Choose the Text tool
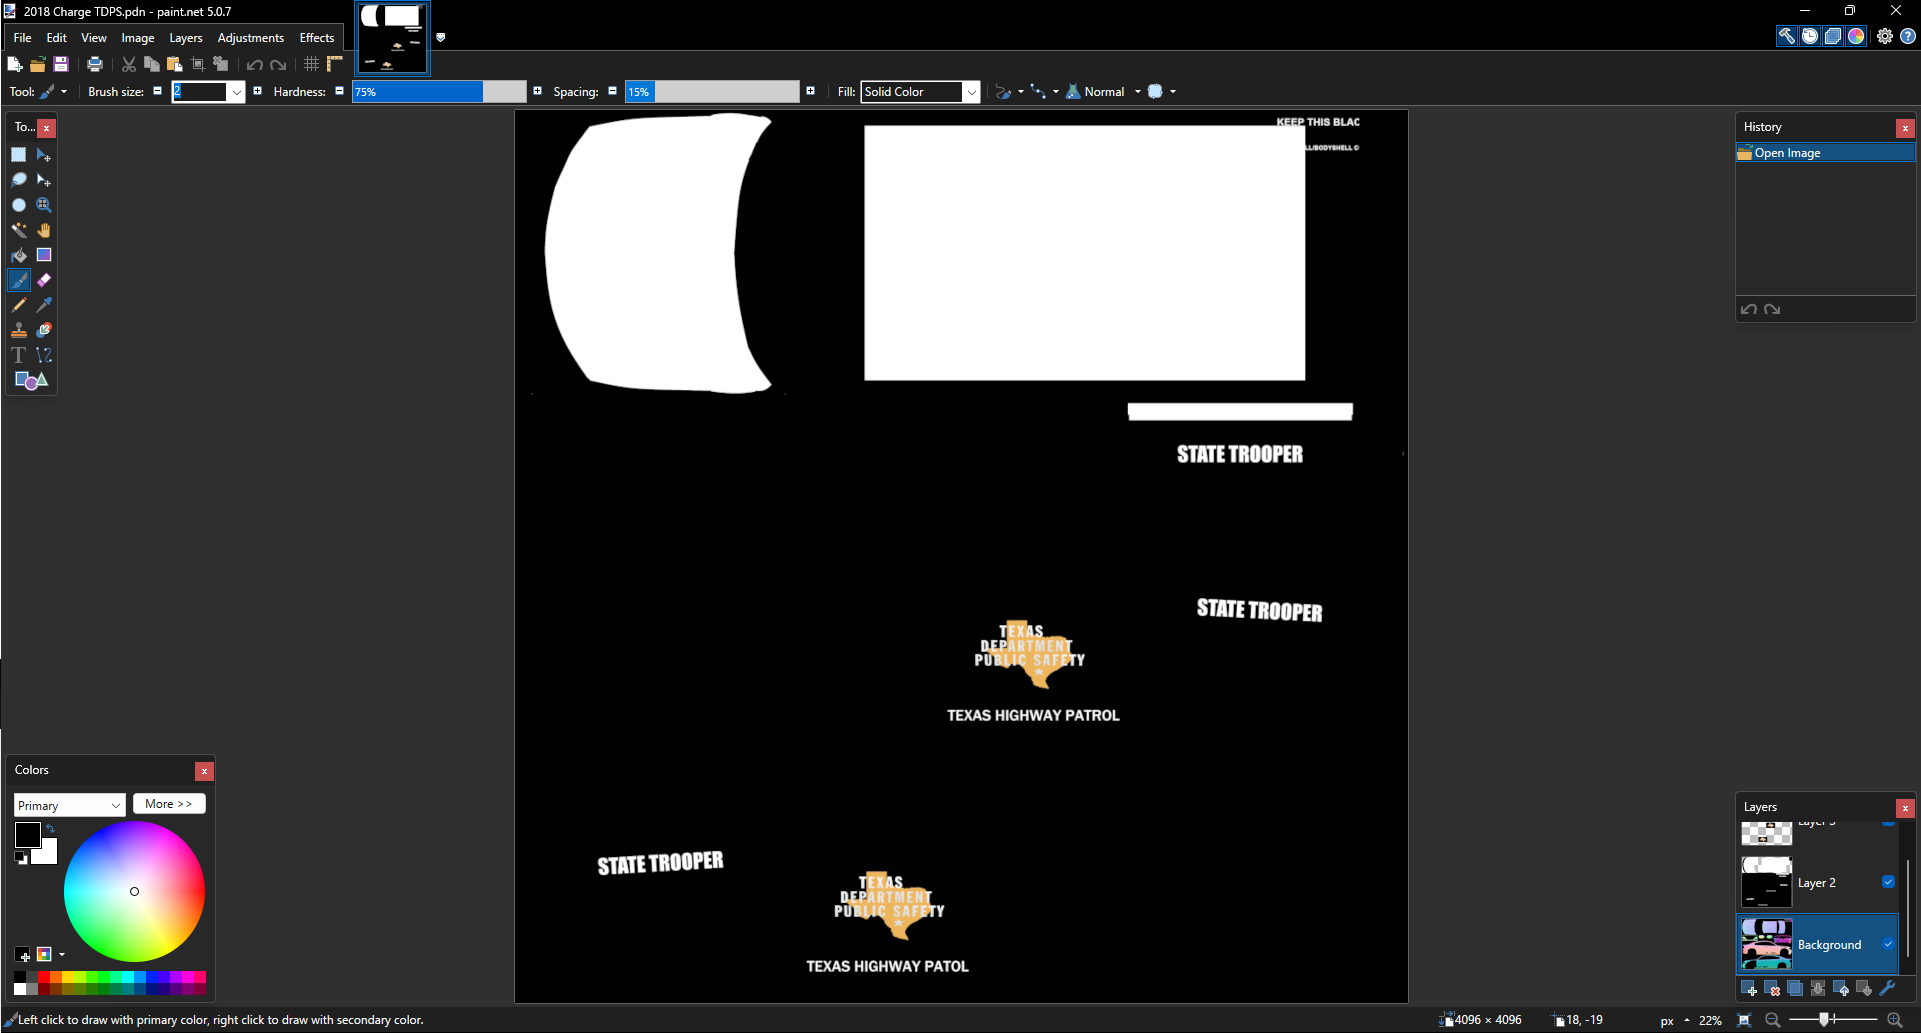 click(19, 355)
